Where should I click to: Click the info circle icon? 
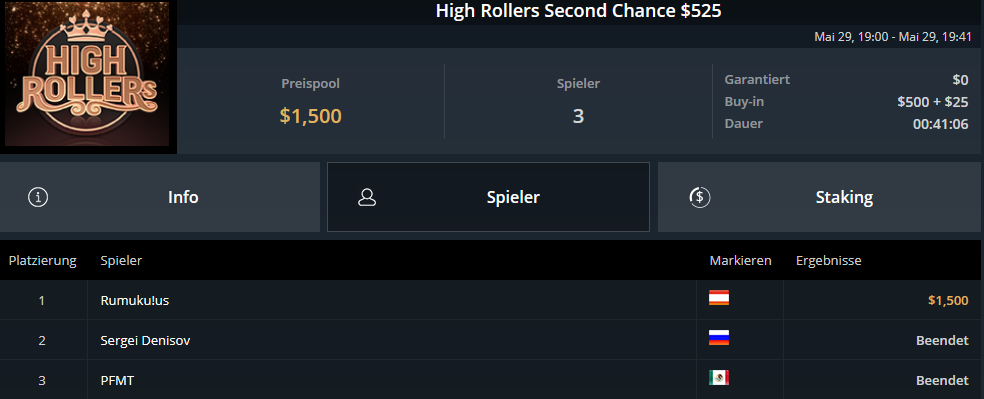(38, 197)
